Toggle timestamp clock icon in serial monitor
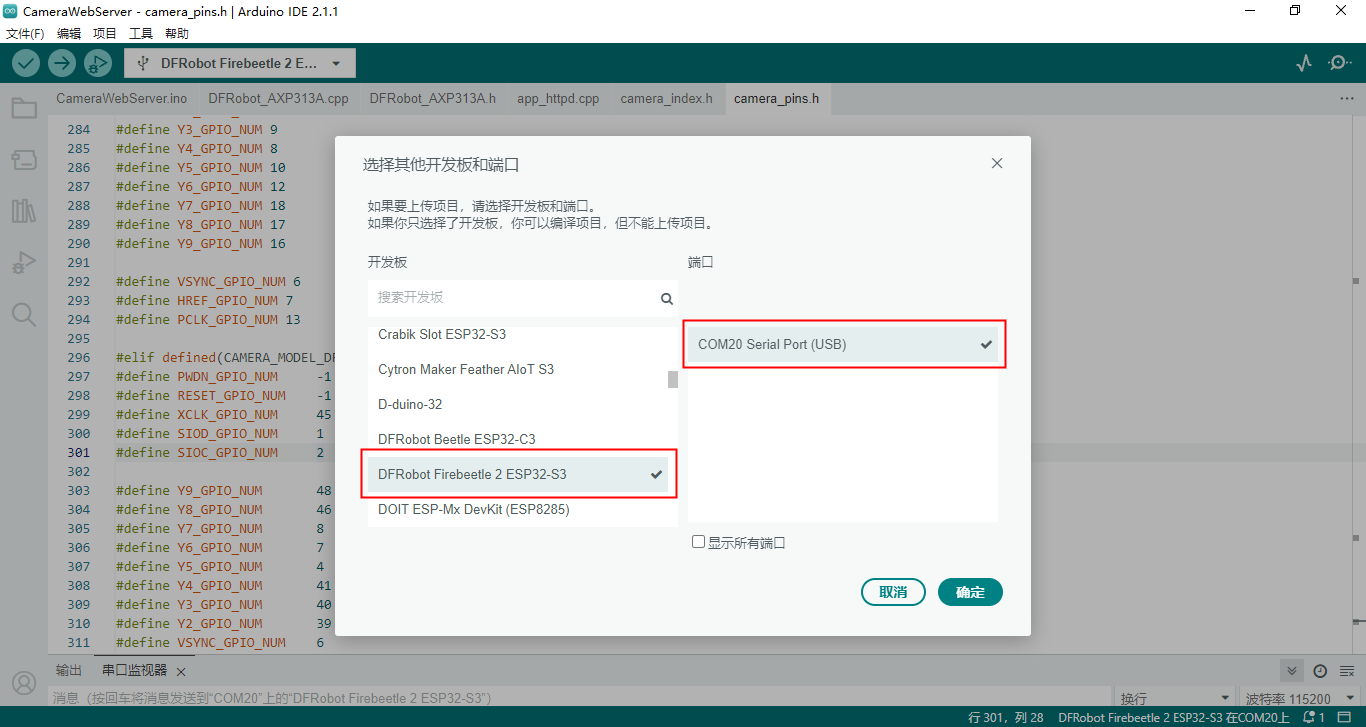This screenshot has width=1366, height=727. tap(1320, 671)
